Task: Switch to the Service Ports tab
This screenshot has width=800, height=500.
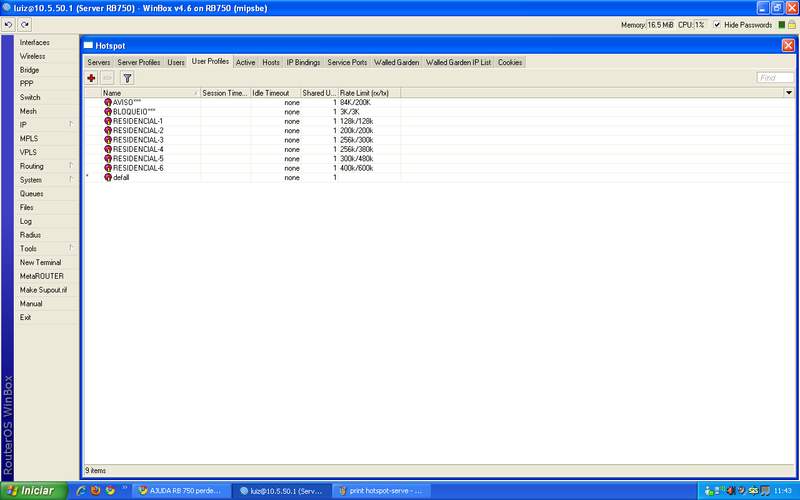Action: [x=347, y=62]
